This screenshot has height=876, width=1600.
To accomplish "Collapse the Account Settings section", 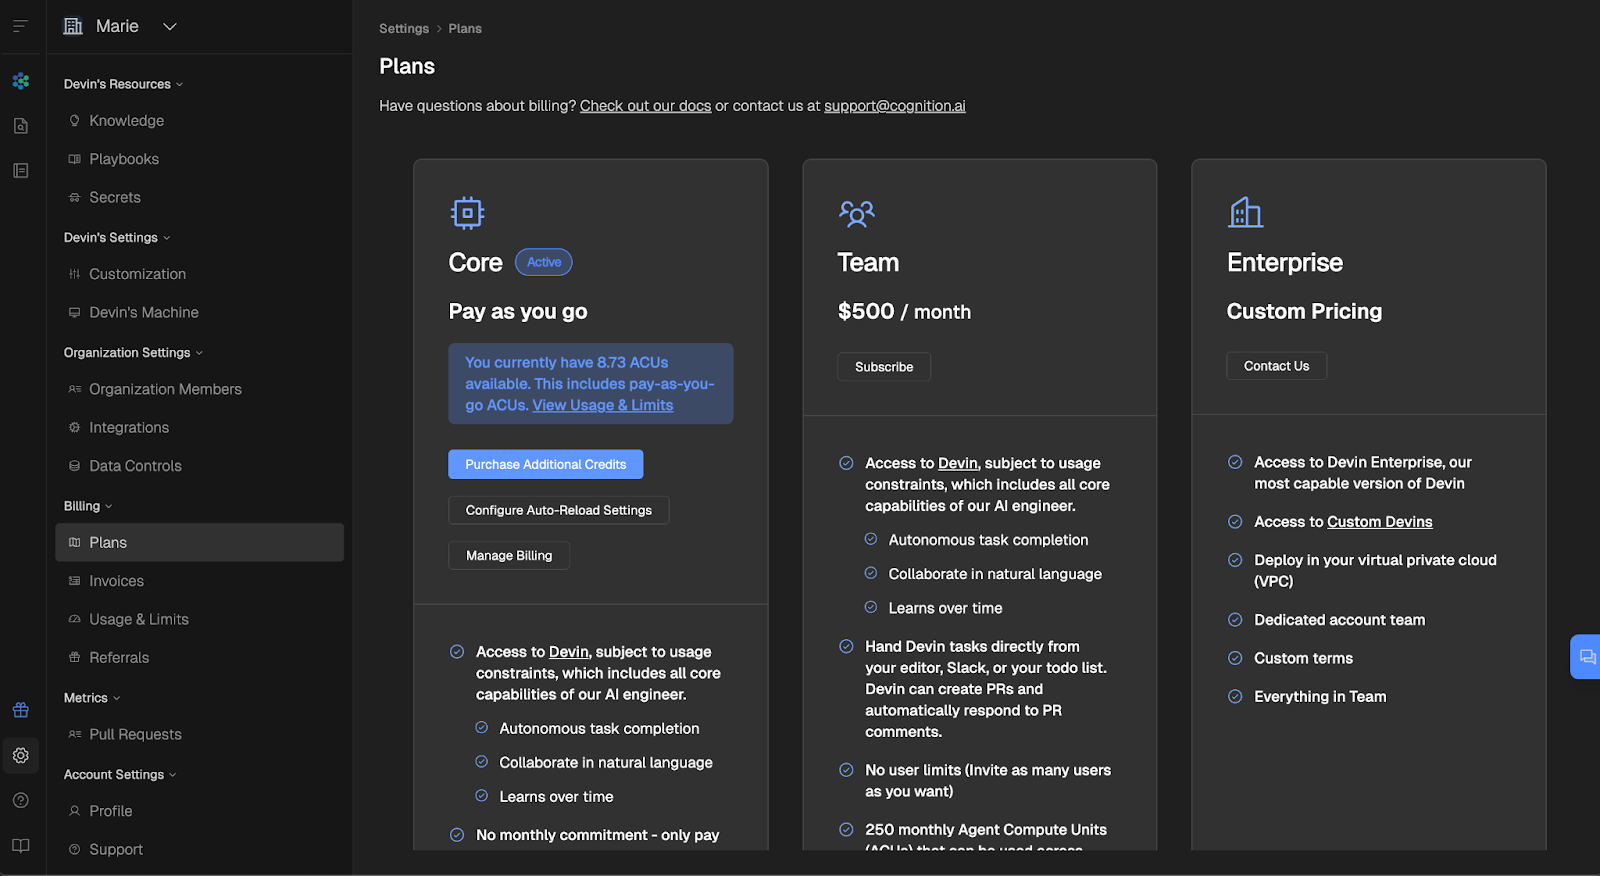I will (120, 774).
